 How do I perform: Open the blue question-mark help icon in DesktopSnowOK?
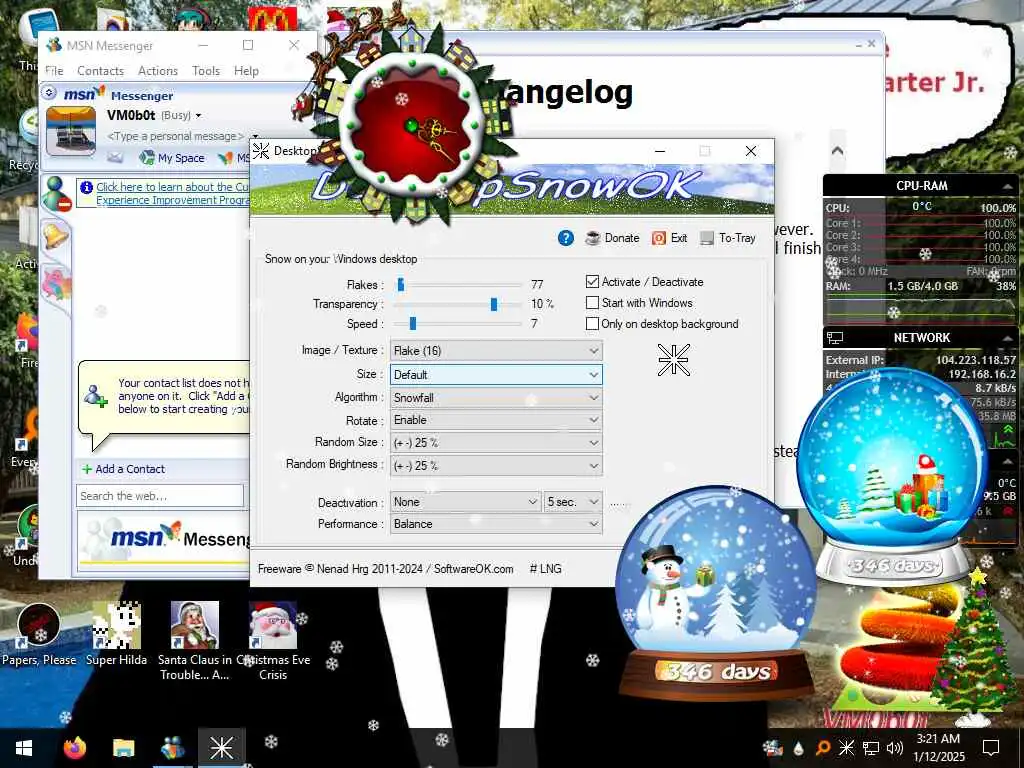566,238
